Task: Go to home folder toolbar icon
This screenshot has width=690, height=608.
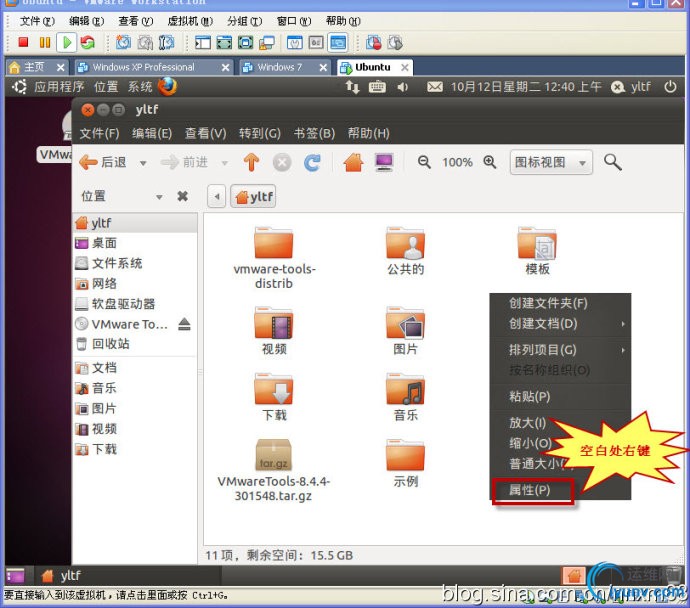Action: [353, 162]
